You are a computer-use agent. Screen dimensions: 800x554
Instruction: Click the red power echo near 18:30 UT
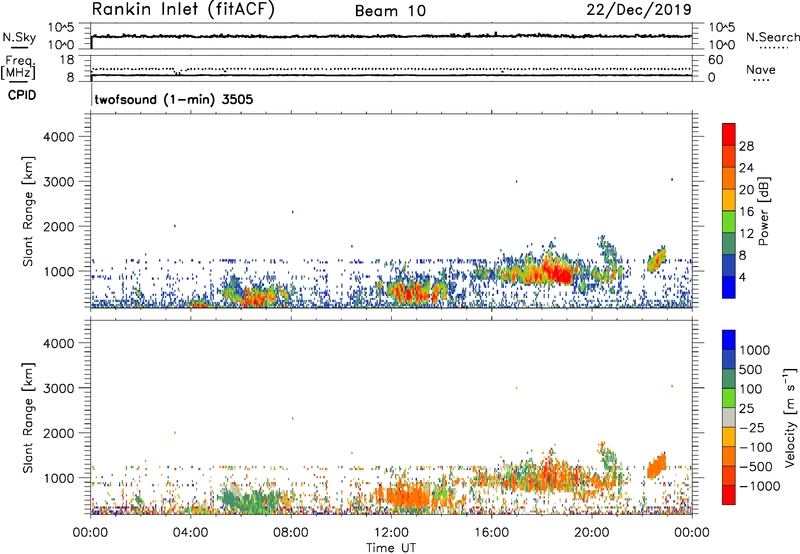click(x=556, y=272)
